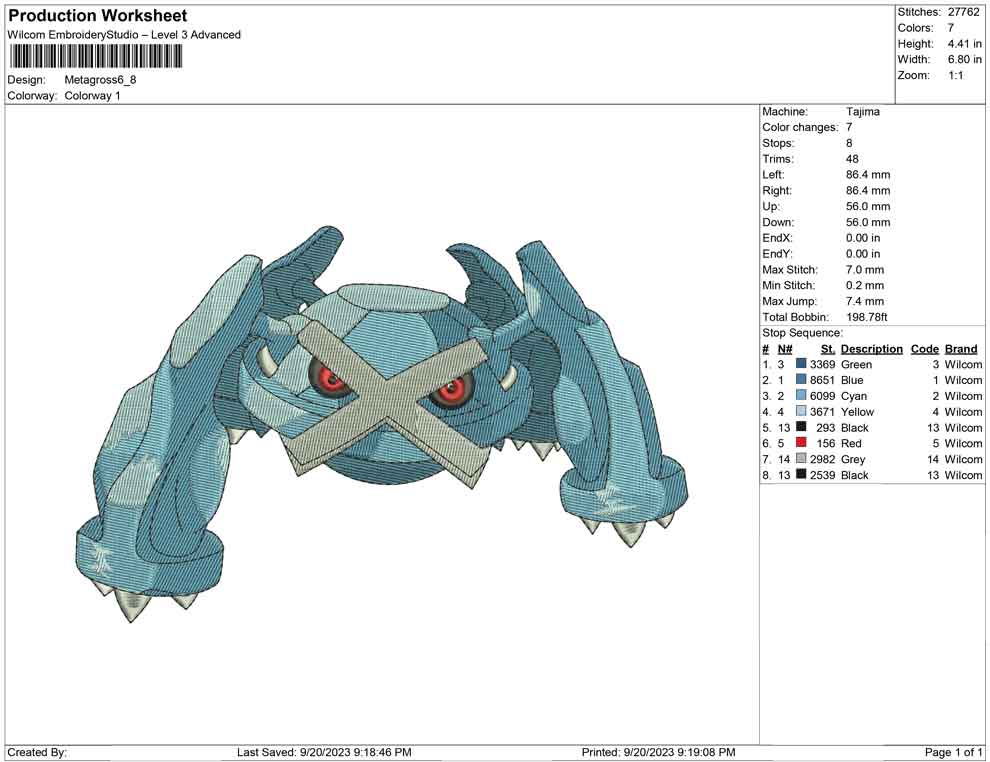Click the Page 1 of 1 indicator
Image resolution: width=990 pixels, height=762 pixels.
(x=953, y=752)
